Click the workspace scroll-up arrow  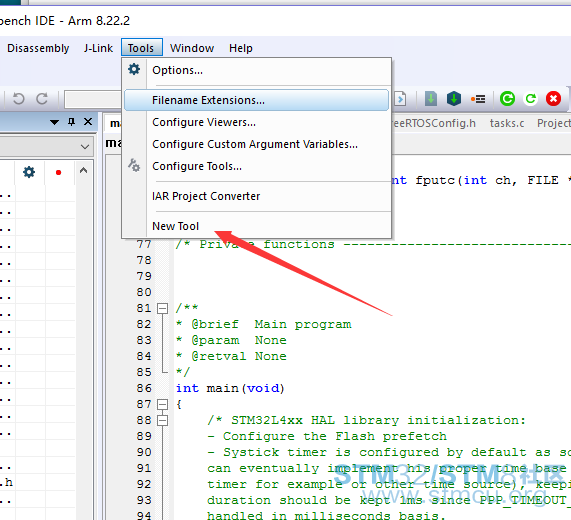point(83,170)
